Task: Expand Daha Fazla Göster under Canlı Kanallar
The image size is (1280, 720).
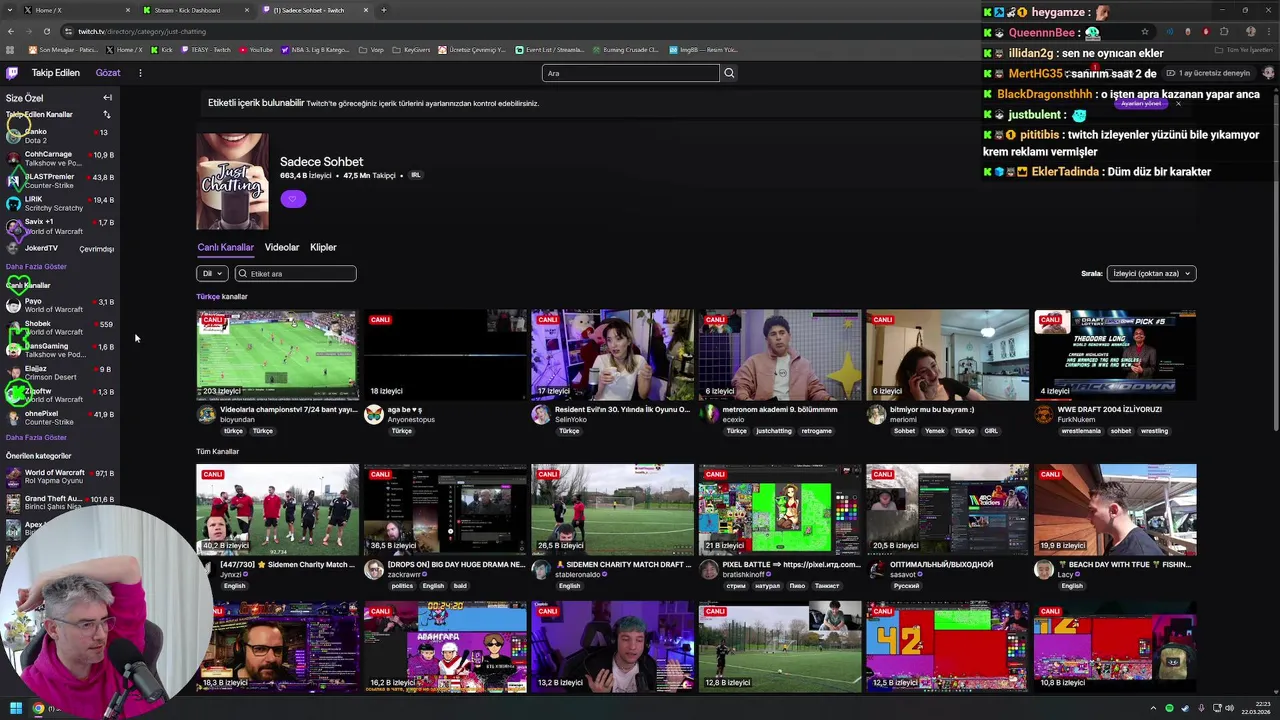Action: tap(36, 438)
